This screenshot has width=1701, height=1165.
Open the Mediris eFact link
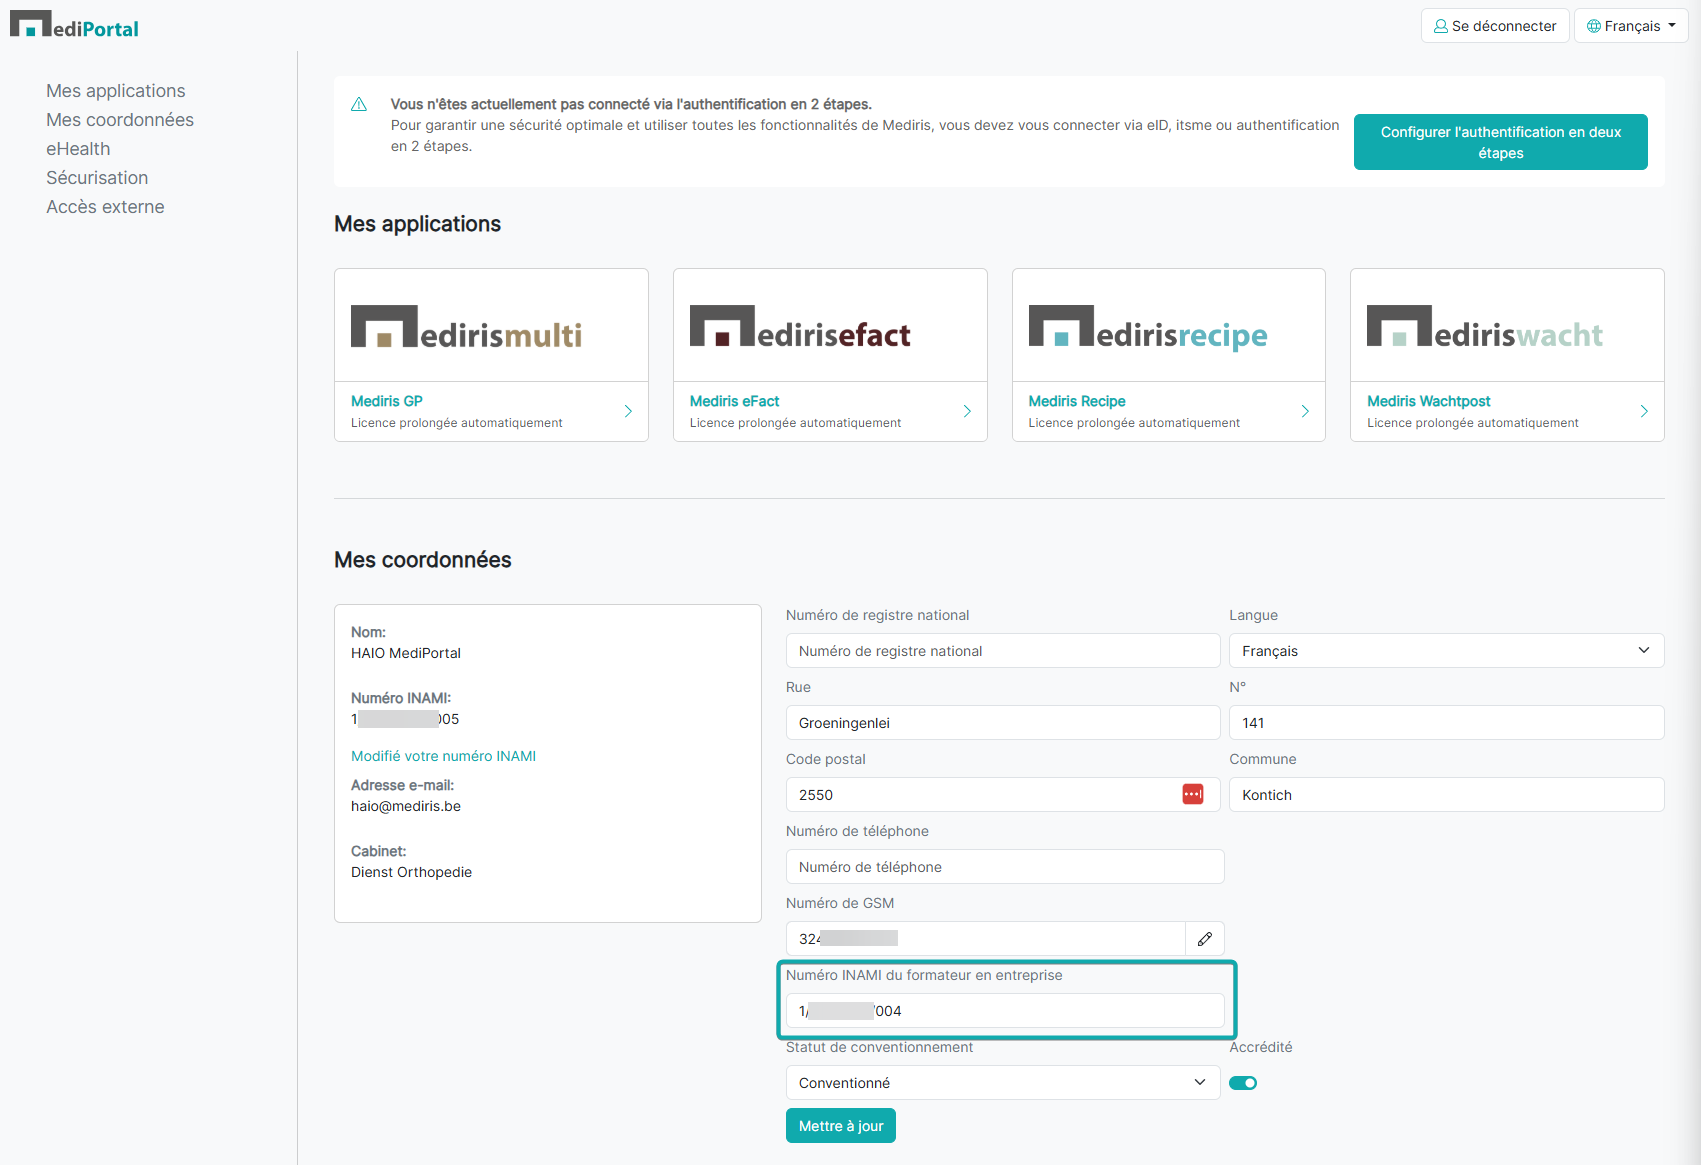(x=734, y=401)
